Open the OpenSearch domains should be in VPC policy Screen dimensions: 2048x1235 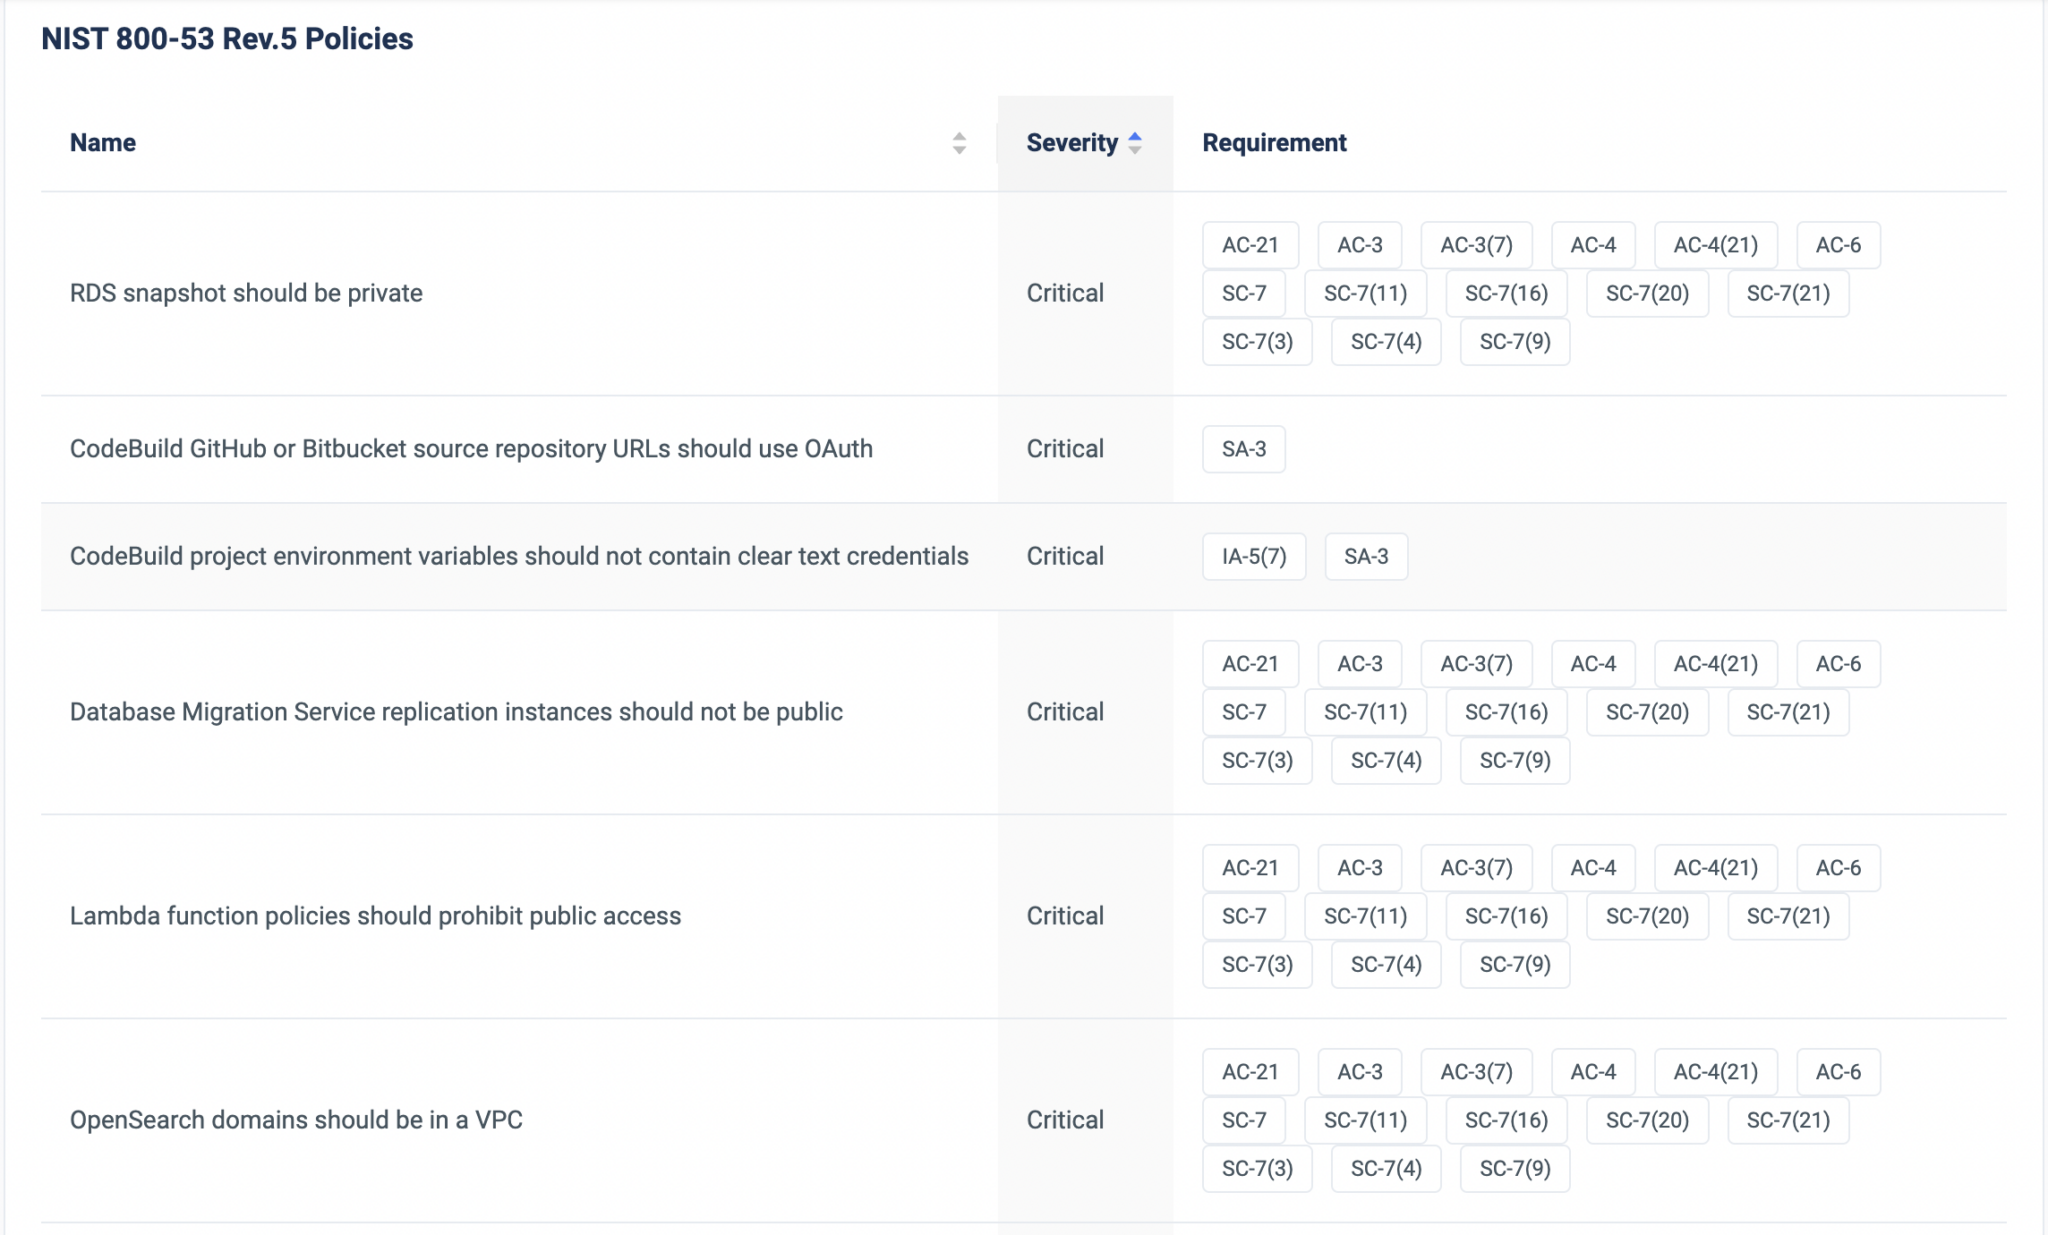[296, 1120]
